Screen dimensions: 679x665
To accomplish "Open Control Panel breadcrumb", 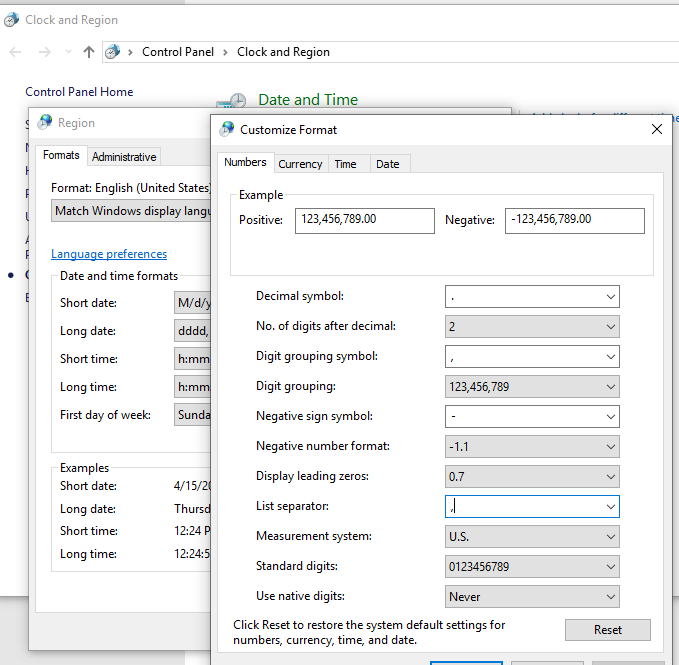I will tap(178, 52).
